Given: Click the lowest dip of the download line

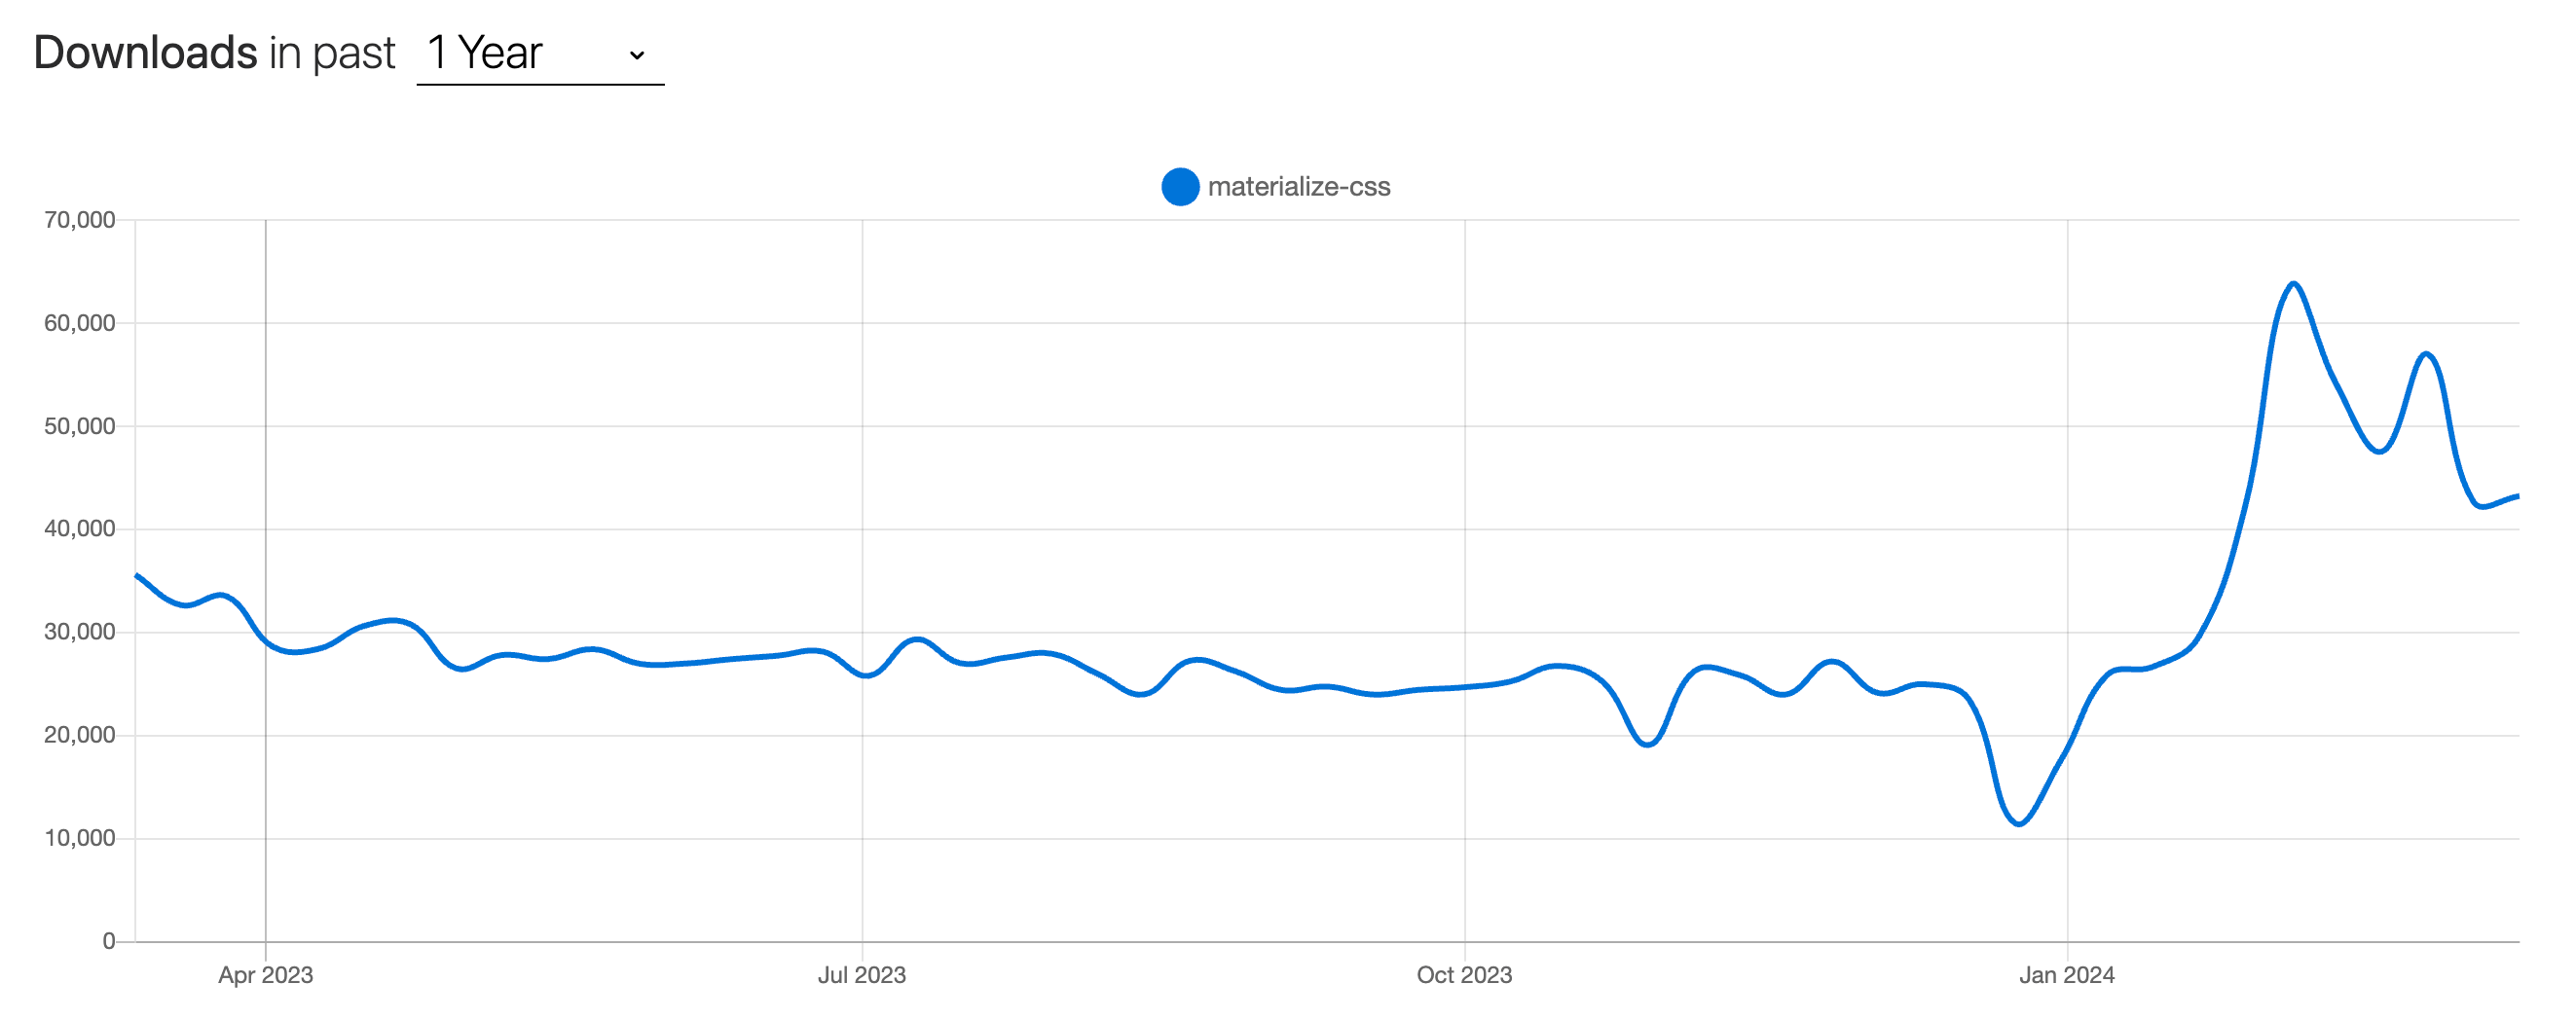Looking at the screenshot, I should (x=2019, y=823).
